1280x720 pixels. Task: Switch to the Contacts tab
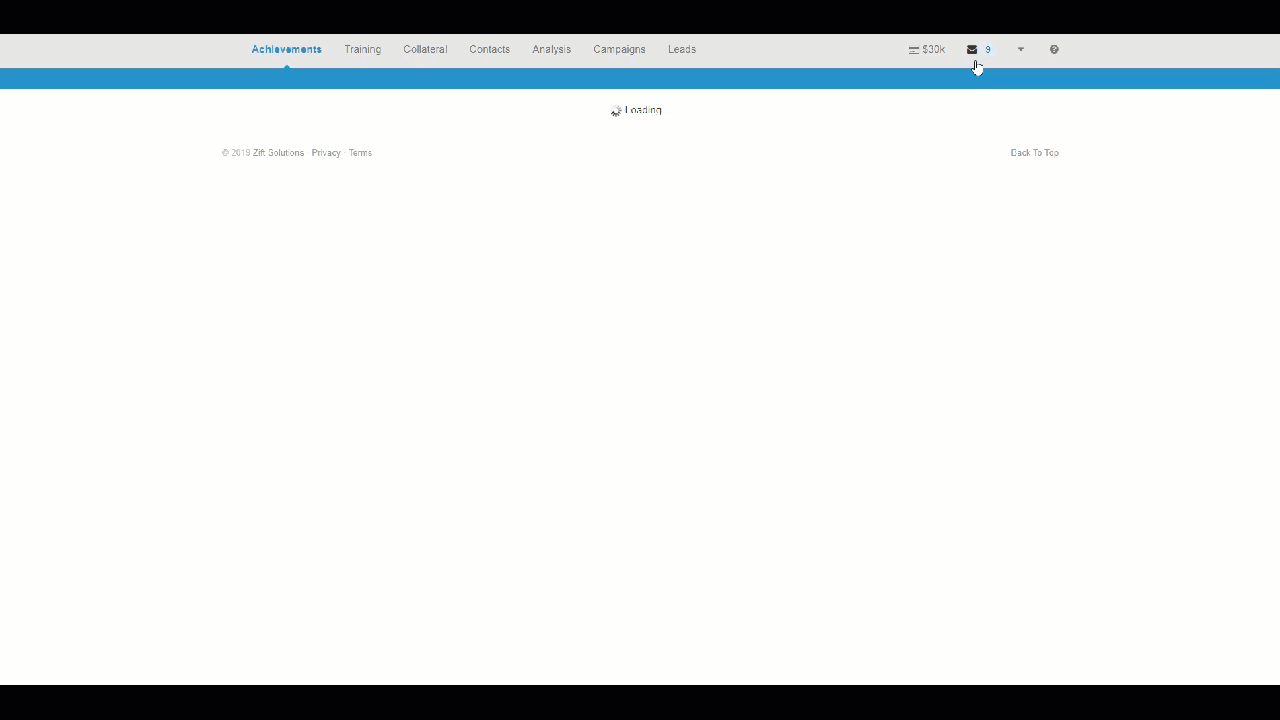click(x=490, y=49)
